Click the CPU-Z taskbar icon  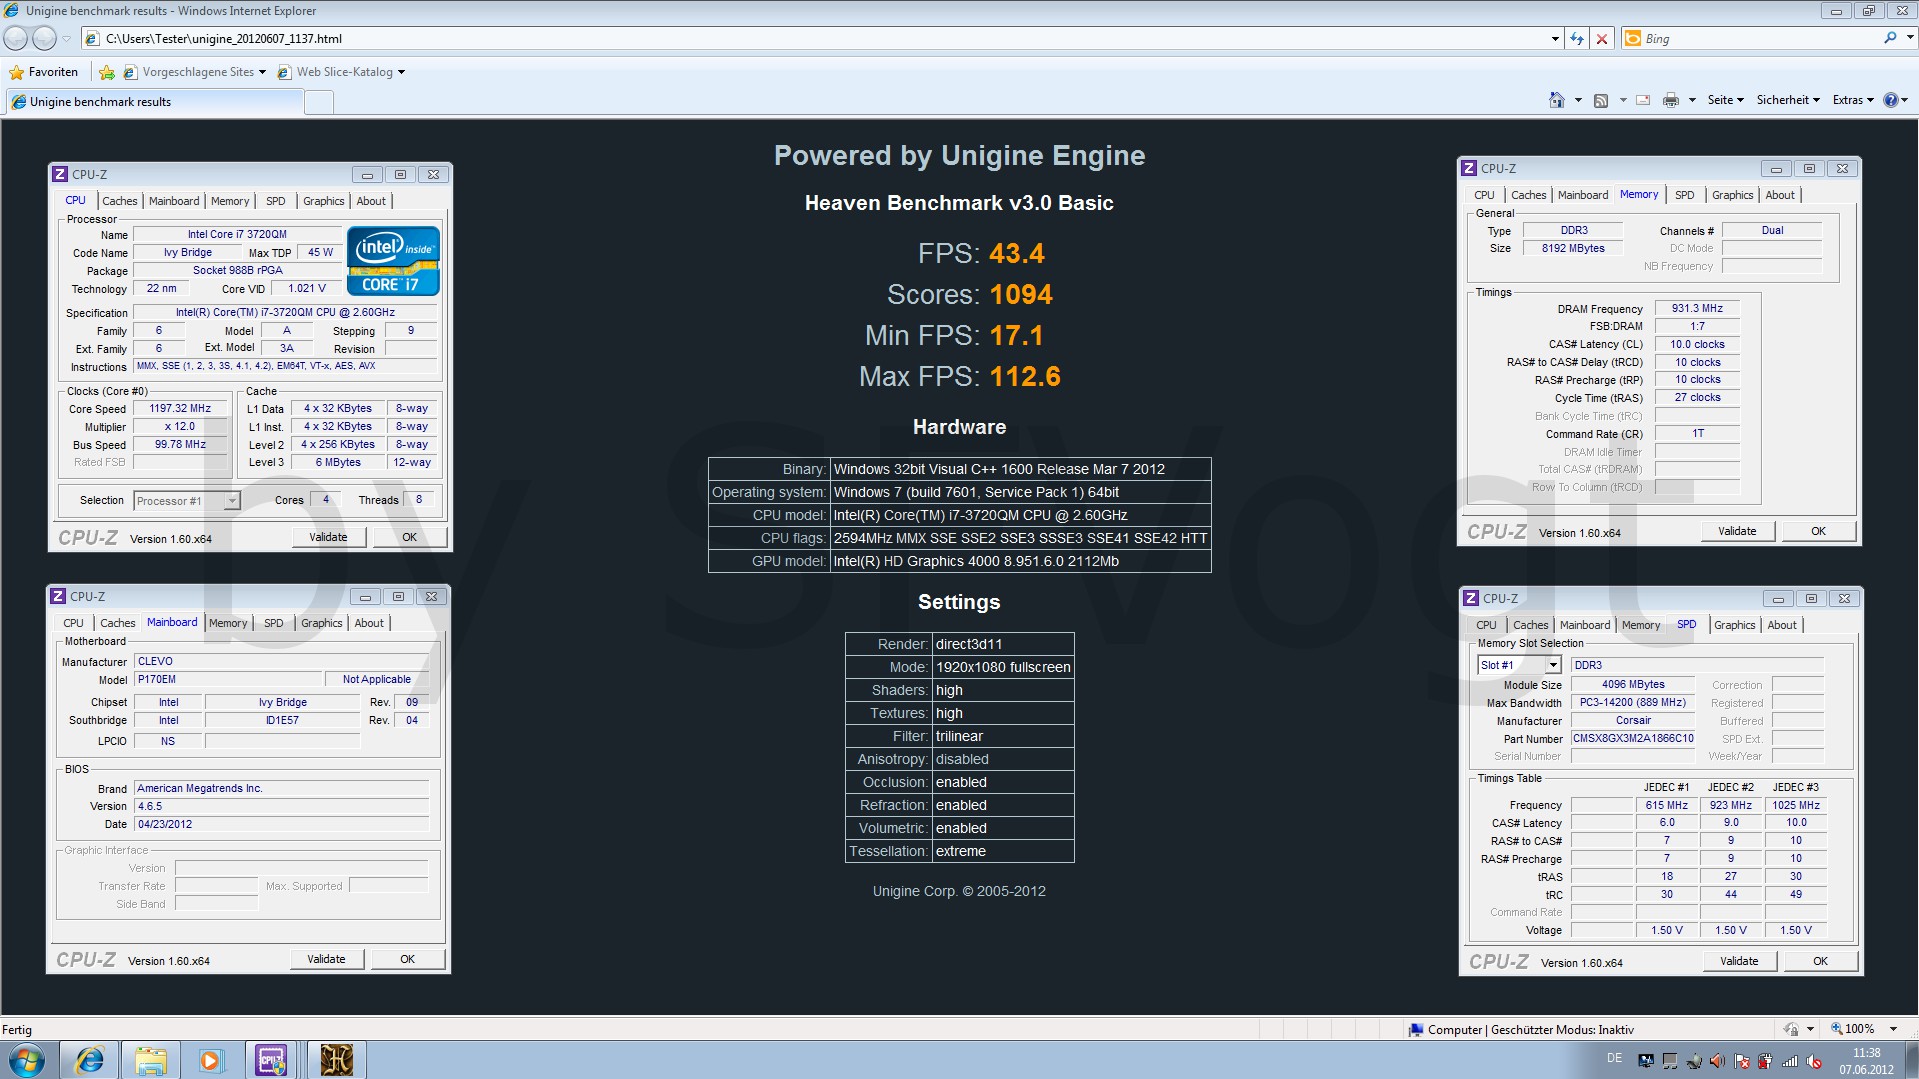271,1060
